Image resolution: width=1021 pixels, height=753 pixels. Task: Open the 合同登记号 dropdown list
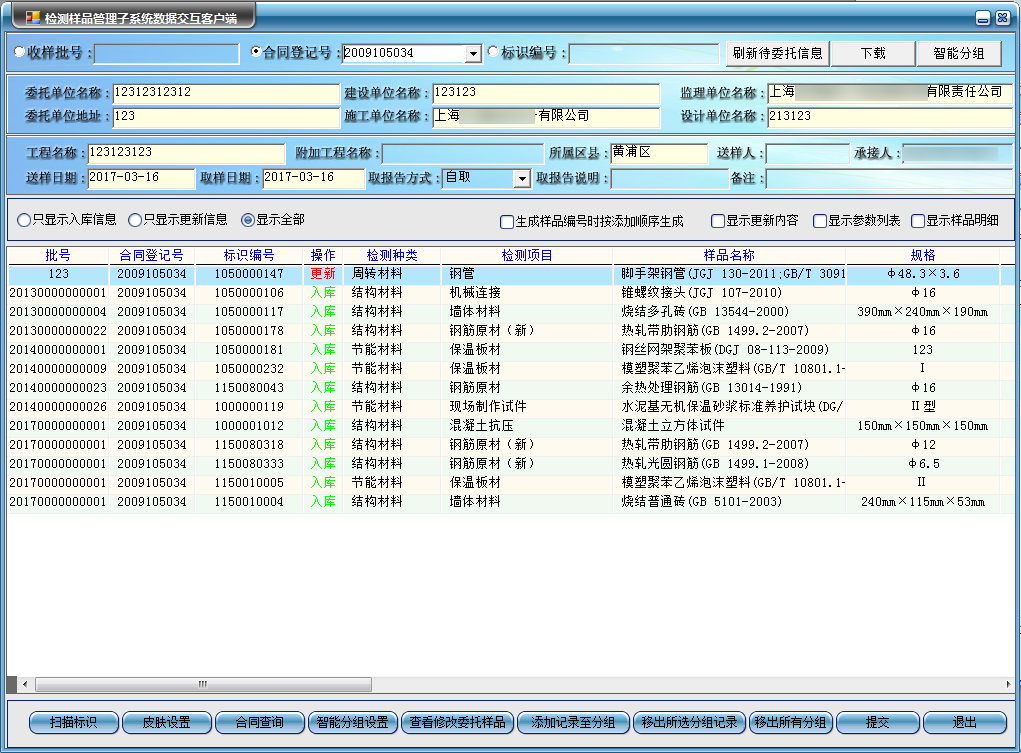[x=473, y=53]
